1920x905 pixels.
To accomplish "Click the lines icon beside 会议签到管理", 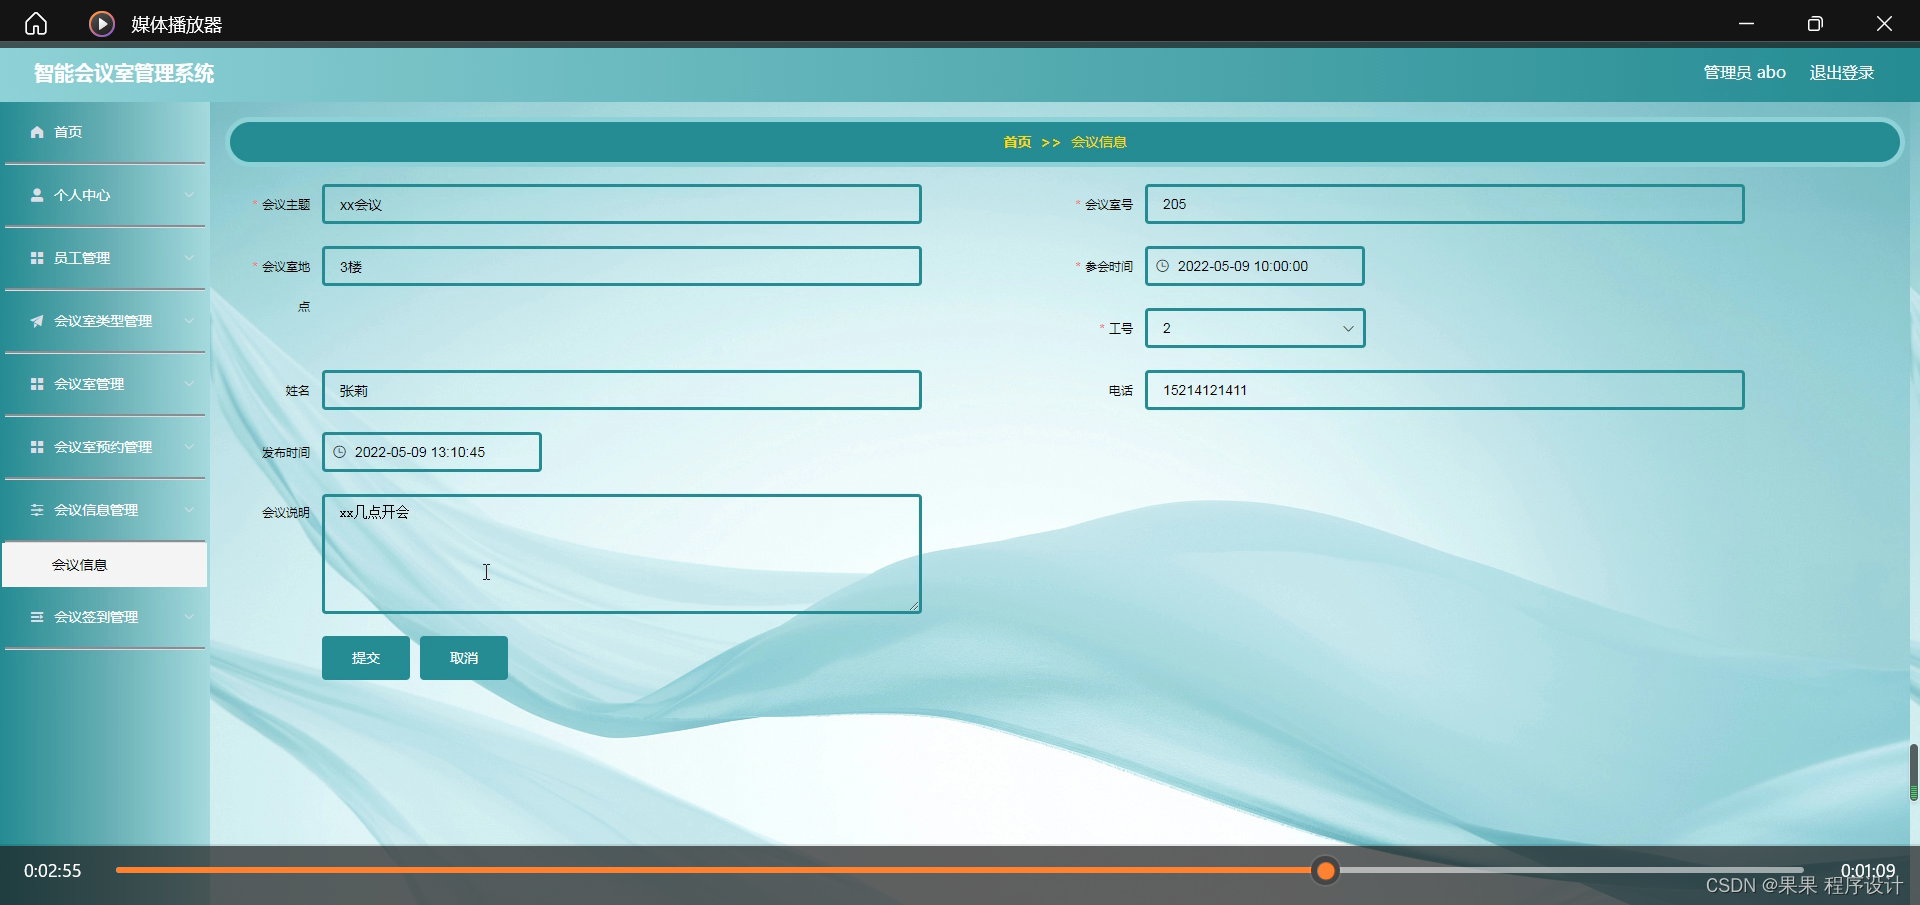I will tap(37, 617).
